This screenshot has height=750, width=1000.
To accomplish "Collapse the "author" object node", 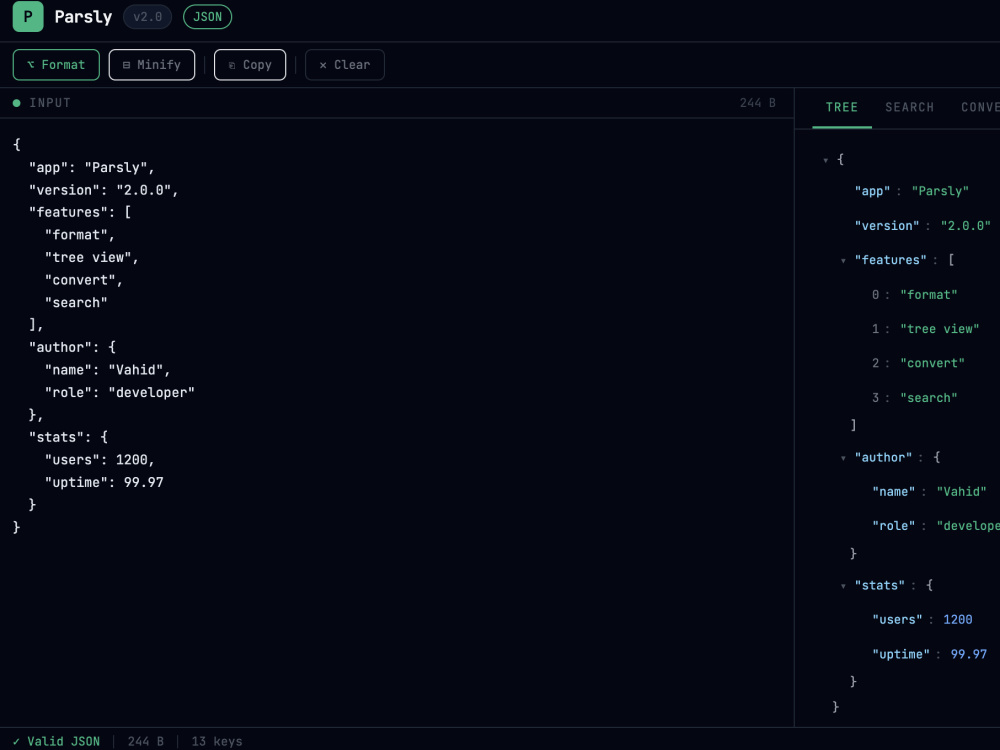I will 843,459.
